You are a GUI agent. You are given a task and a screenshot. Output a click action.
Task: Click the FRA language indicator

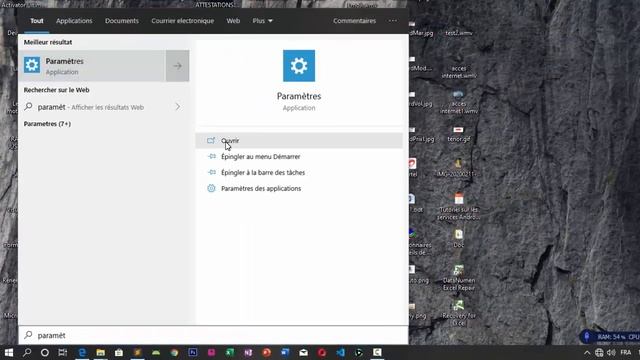click(x=626, y=353)
